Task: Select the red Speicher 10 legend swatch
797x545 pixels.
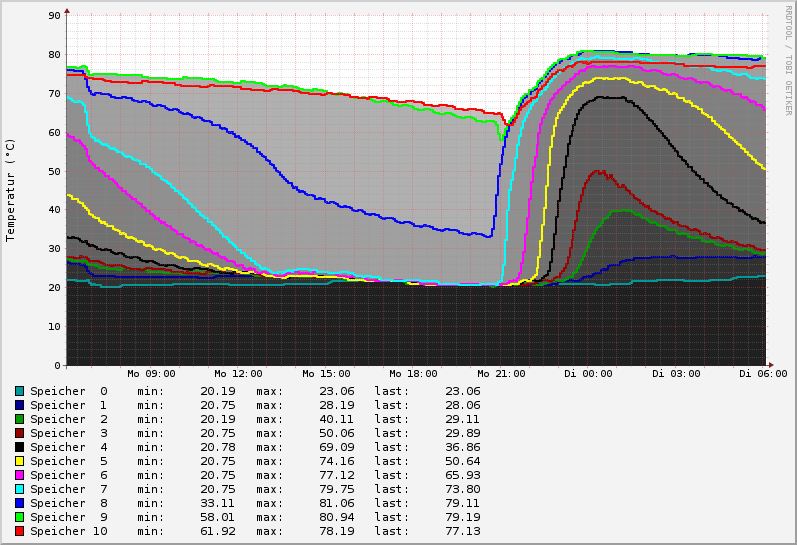Action: click(x=19, y=531)
